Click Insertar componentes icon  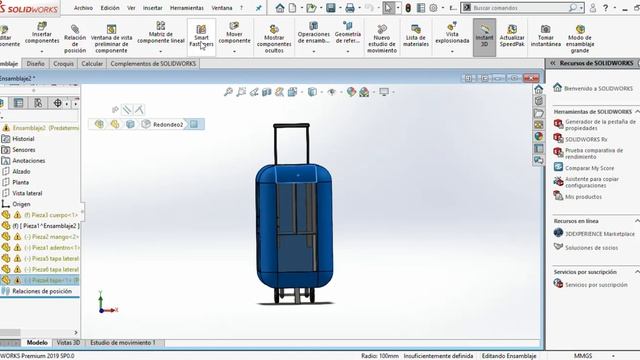tap(42, 26)
